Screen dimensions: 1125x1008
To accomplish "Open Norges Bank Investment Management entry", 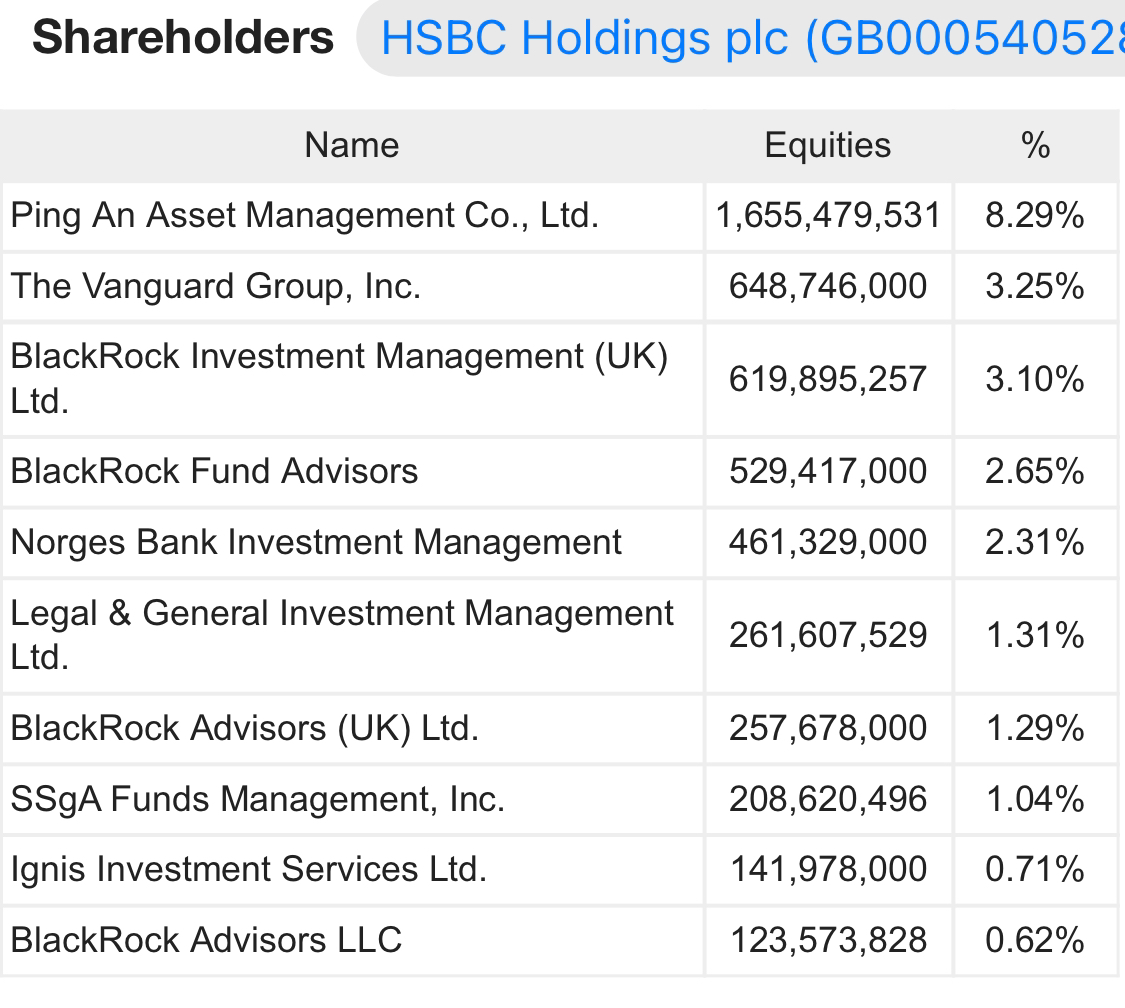I will [x=316, y=542].
